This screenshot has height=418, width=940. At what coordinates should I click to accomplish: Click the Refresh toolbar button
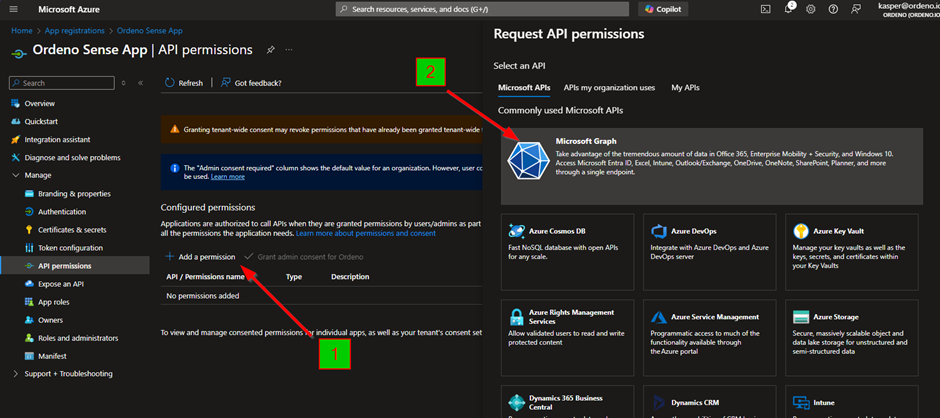(183, 83)
